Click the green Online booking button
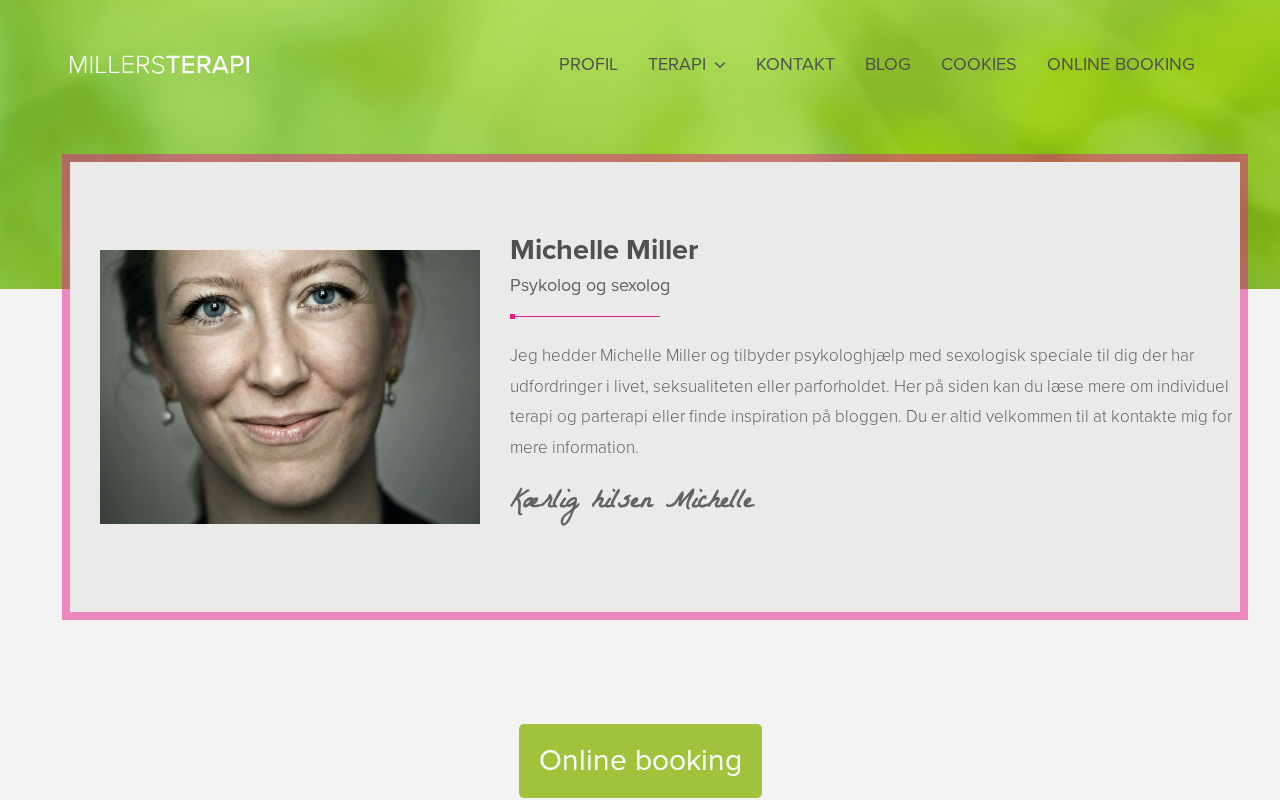 pyautogui.click(x=640, y=761)
